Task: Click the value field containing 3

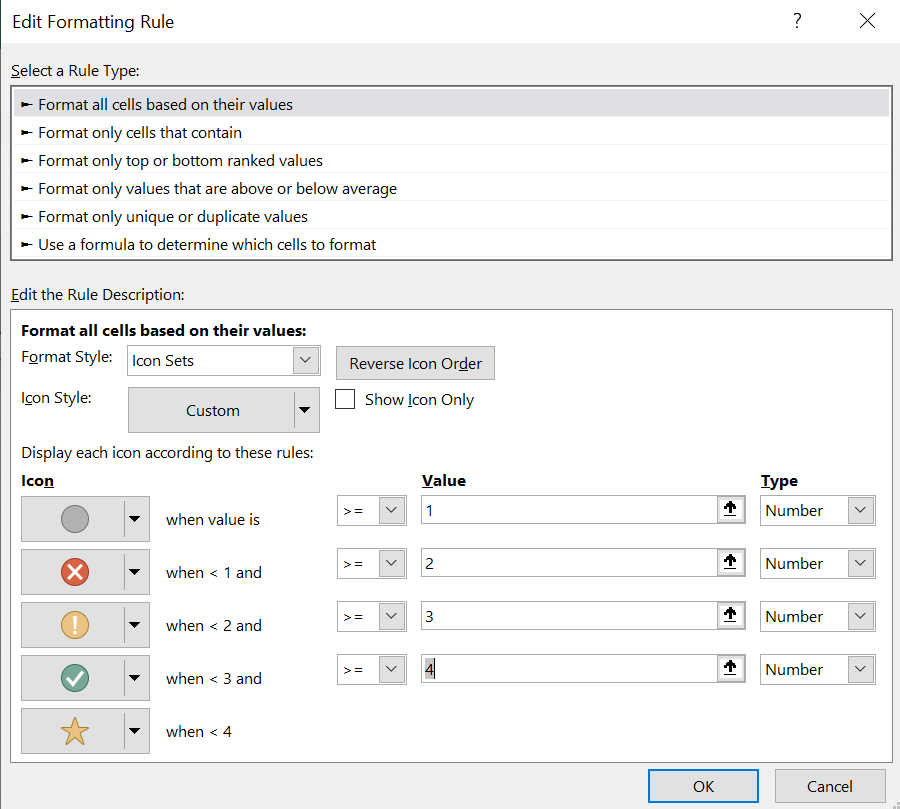Action: [569, 616]
